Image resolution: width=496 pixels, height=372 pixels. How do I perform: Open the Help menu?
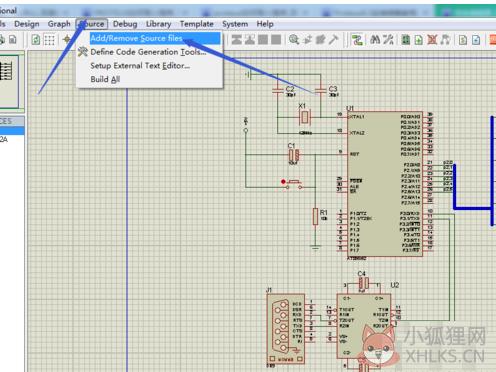click(265, 24)
